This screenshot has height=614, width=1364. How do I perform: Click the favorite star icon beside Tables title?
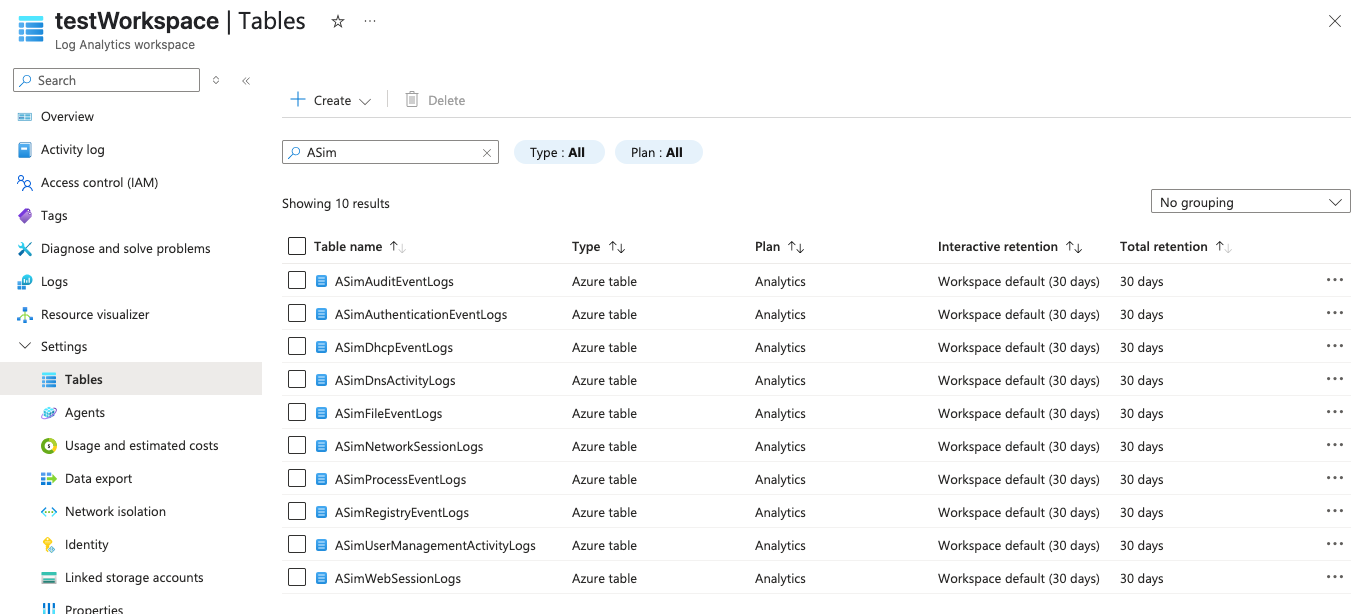coord(338,21)
